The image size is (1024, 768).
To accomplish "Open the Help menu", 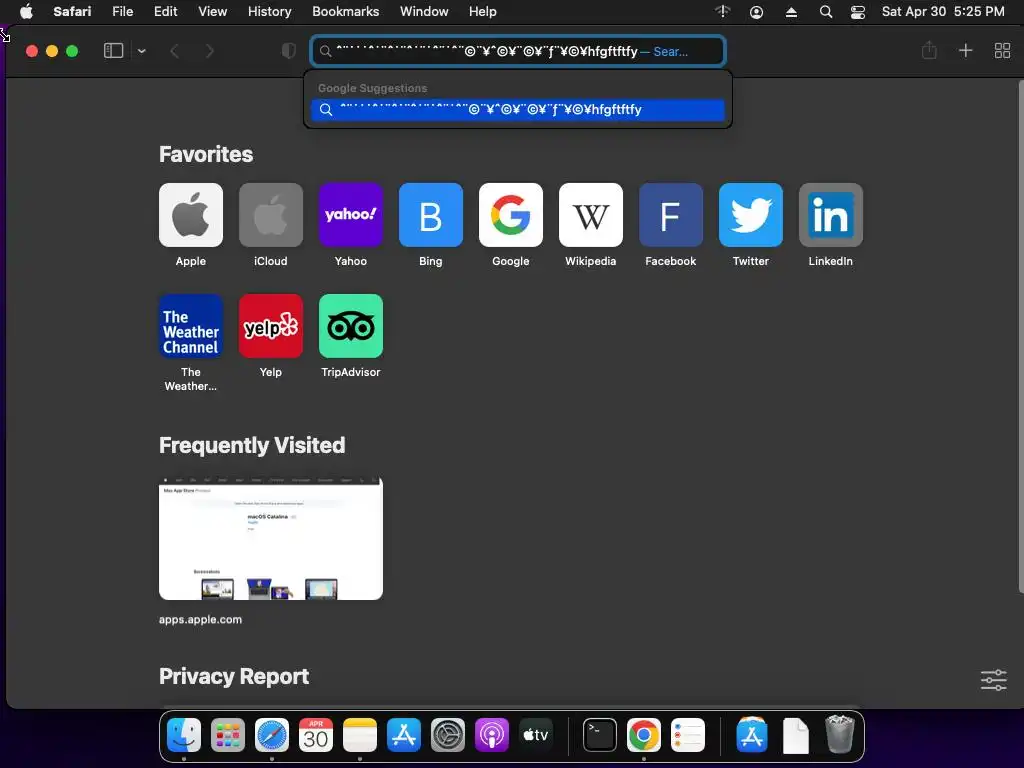I will [x=483, y=11].
